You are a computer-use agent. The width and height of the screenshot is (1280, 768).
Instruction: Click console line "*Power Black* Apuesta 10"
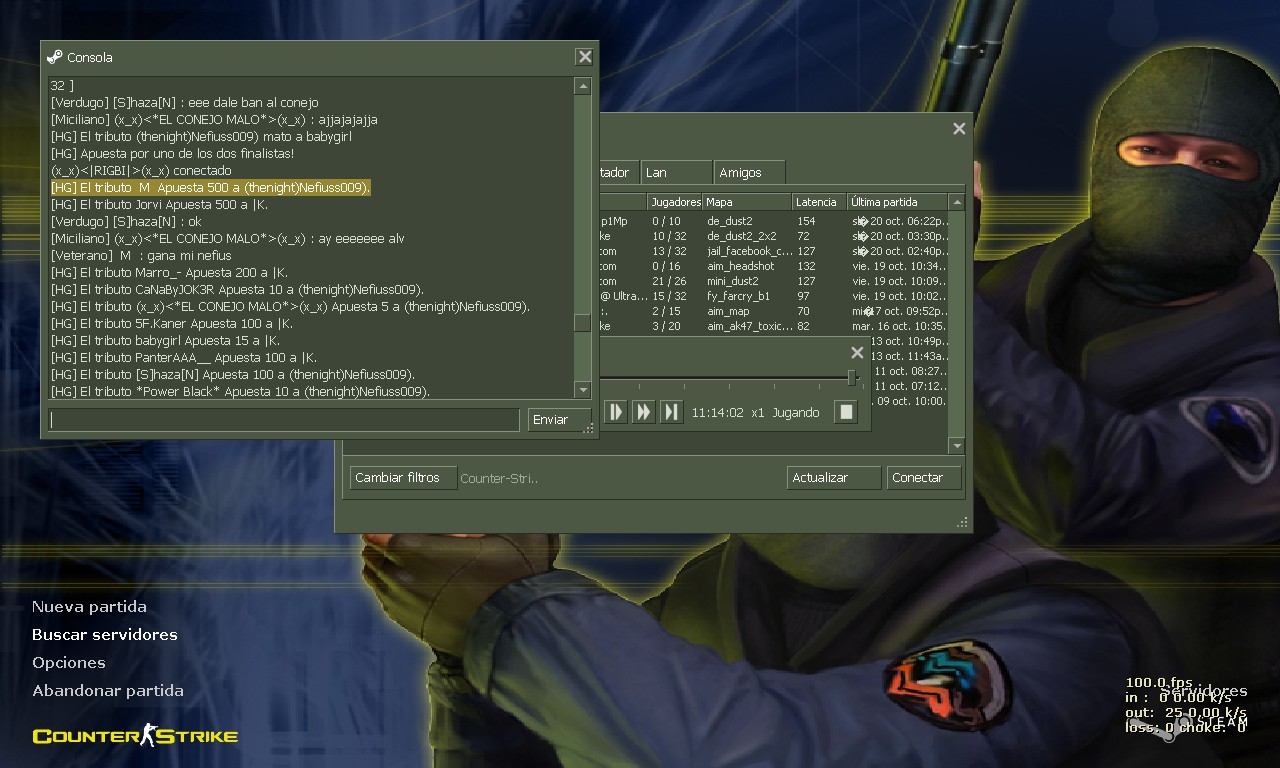pos(240,392)
